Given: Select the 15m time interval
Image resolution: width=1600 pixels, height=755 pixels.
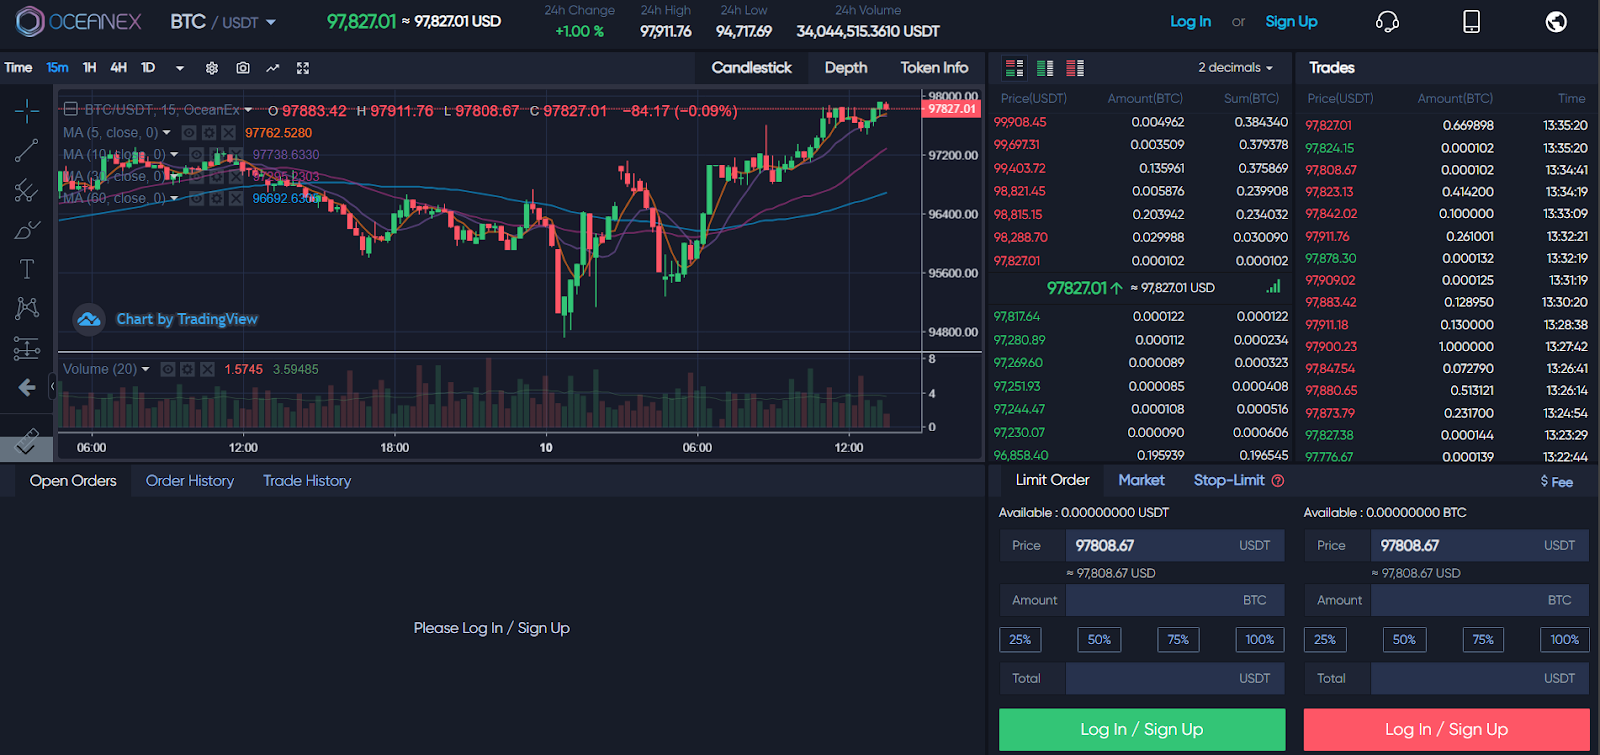Looking at the screenshot, I should click(x=57, y=68).
